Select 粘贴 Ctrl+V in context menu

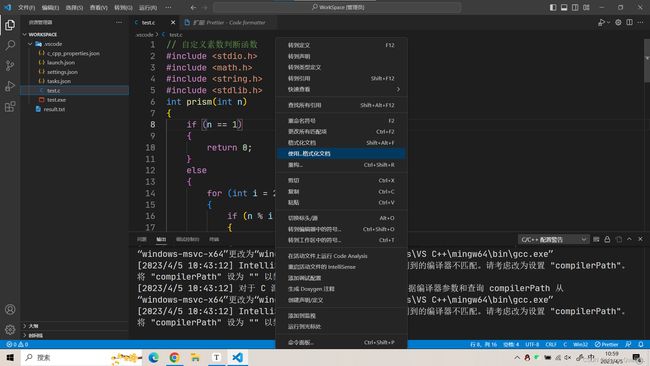point(341,202)
